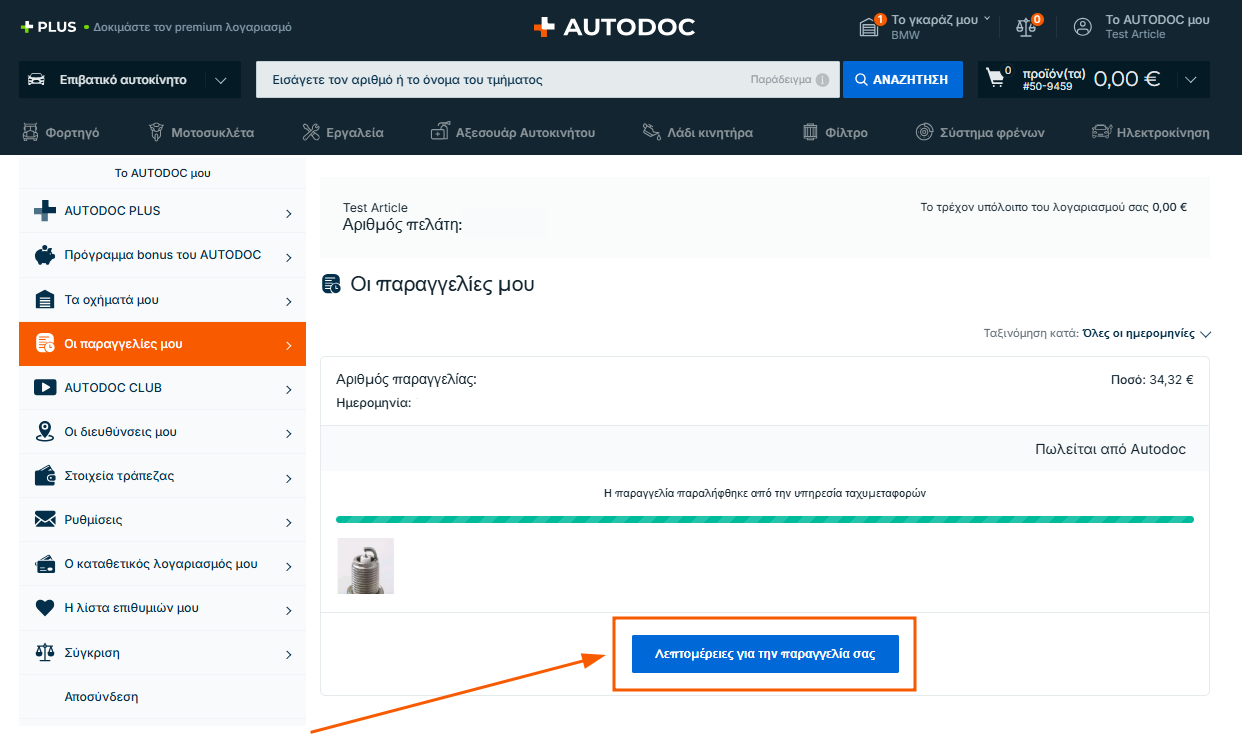Click the AUTODOC logo
The height and width of the screenshot is (751, 1242).
point(614,27)
